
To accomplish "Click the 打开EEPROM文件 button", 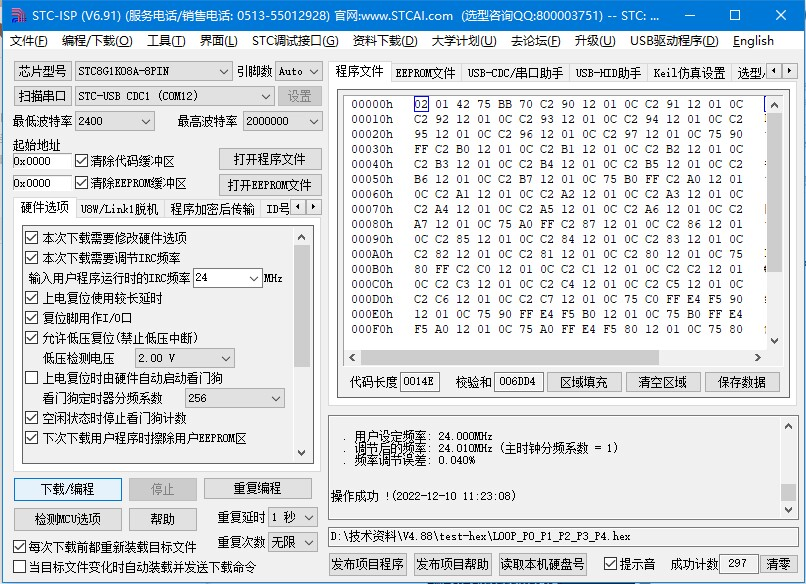I will point(270,185).
